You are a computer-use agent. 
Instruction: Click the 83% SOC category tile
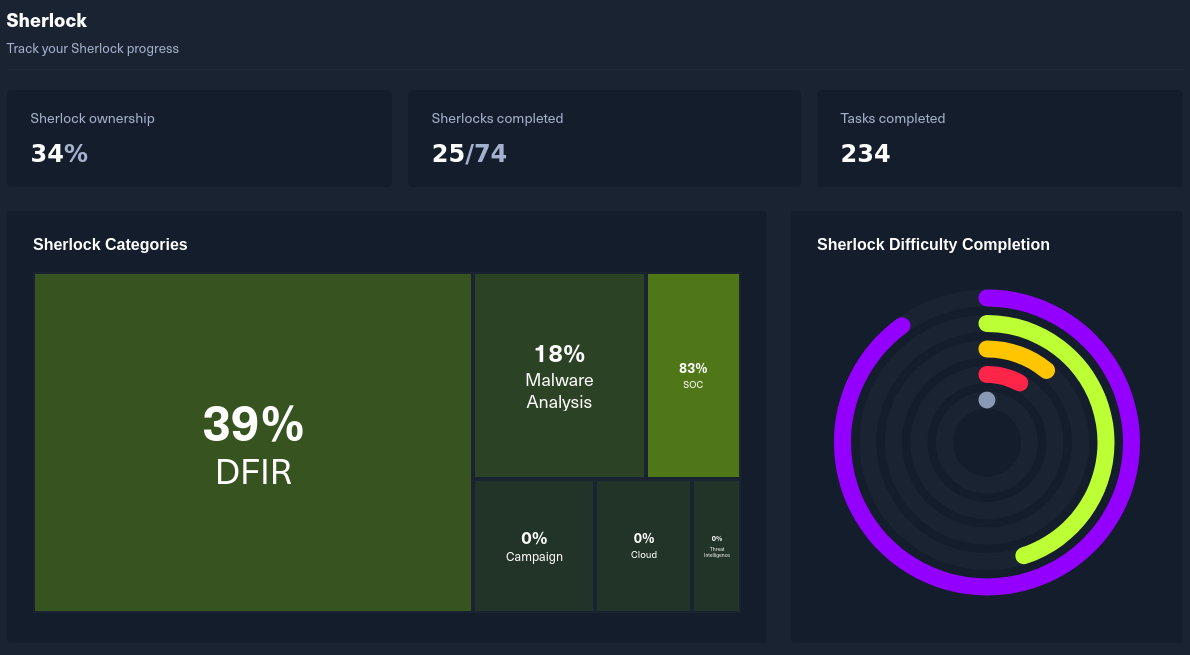[x=693, y=376]
